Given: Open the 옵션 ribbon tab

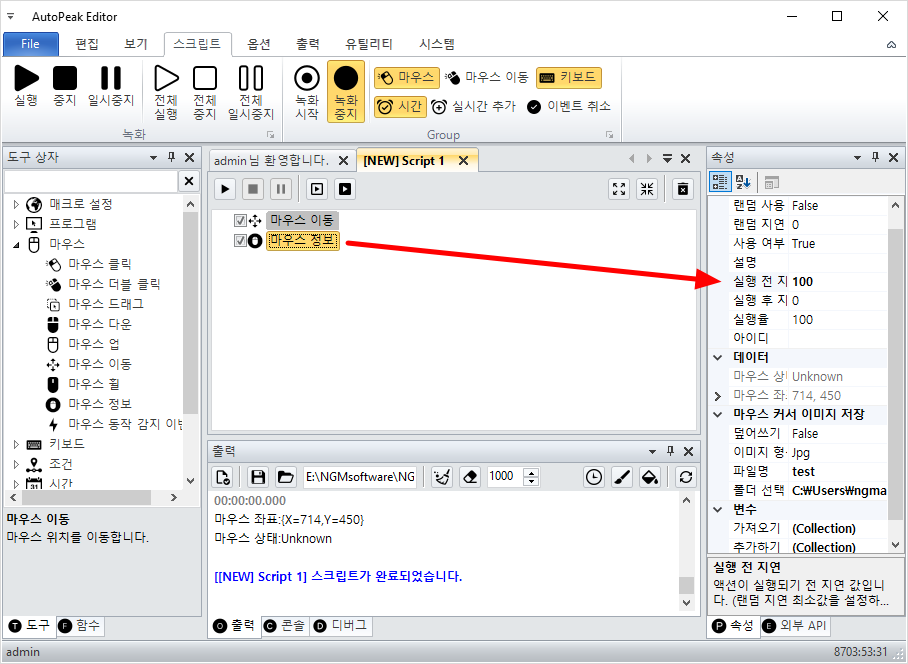Looking at the screenshot, I should coord(259,44).
